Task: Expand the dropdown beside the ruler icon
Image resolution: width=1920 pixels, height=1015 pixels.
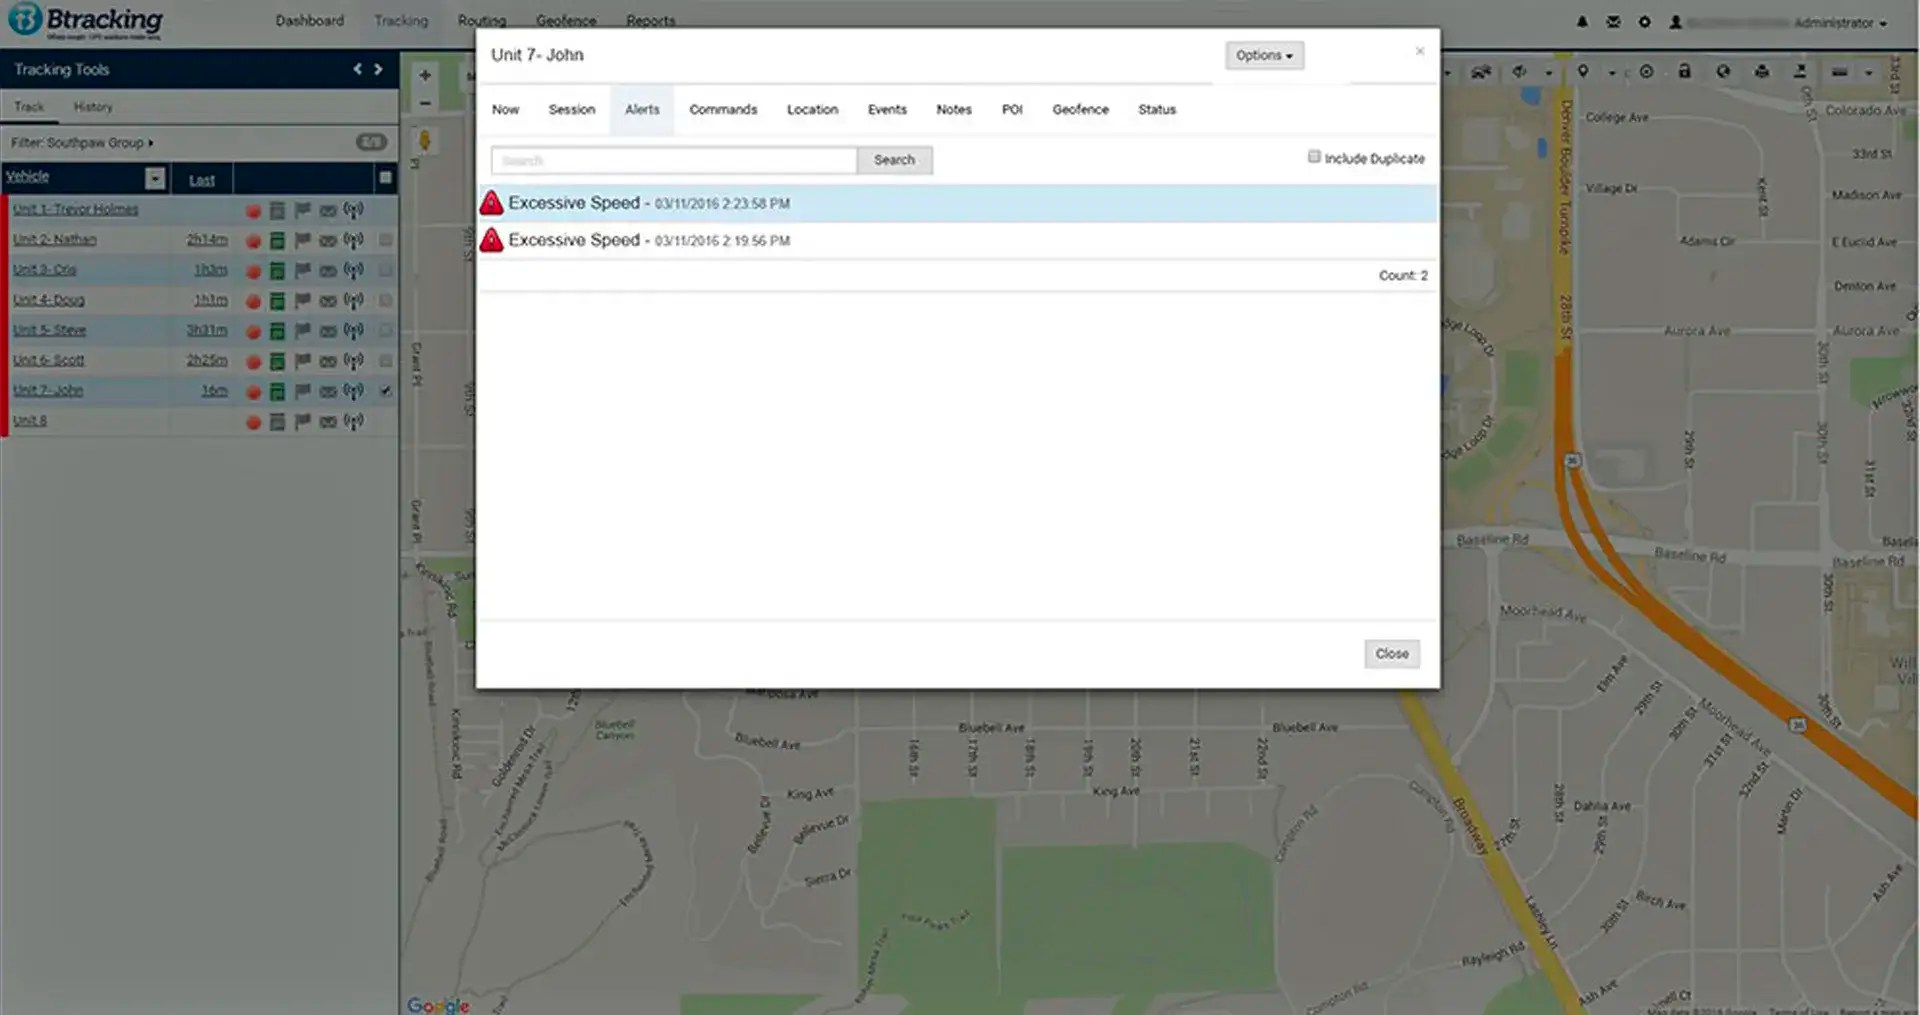Action: [x=1867, y=73]
